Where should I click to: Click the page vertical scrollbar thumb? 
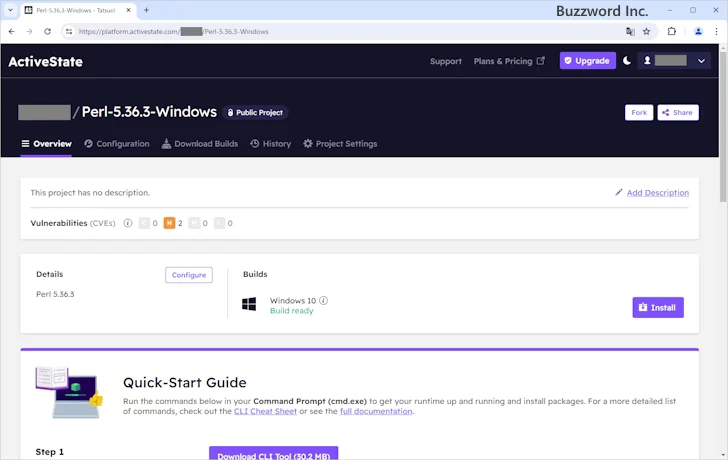(x=723, y=126)
